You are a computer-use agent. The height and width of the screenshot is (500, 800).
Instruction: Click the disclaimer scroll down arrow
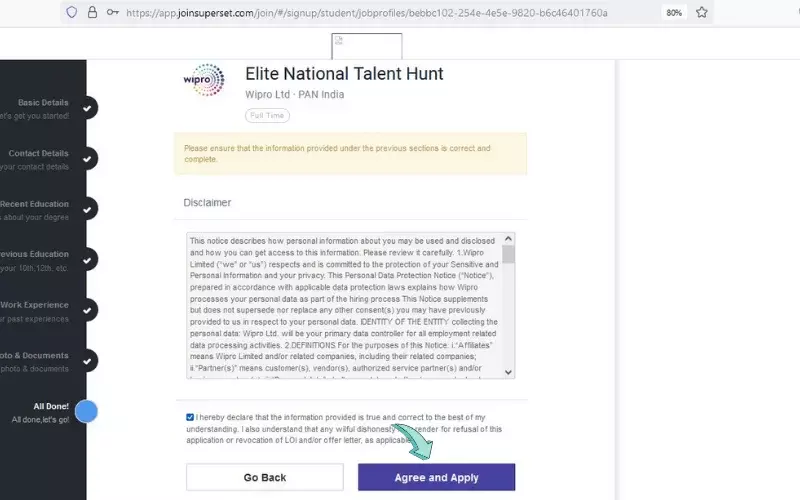coord(508,372)
